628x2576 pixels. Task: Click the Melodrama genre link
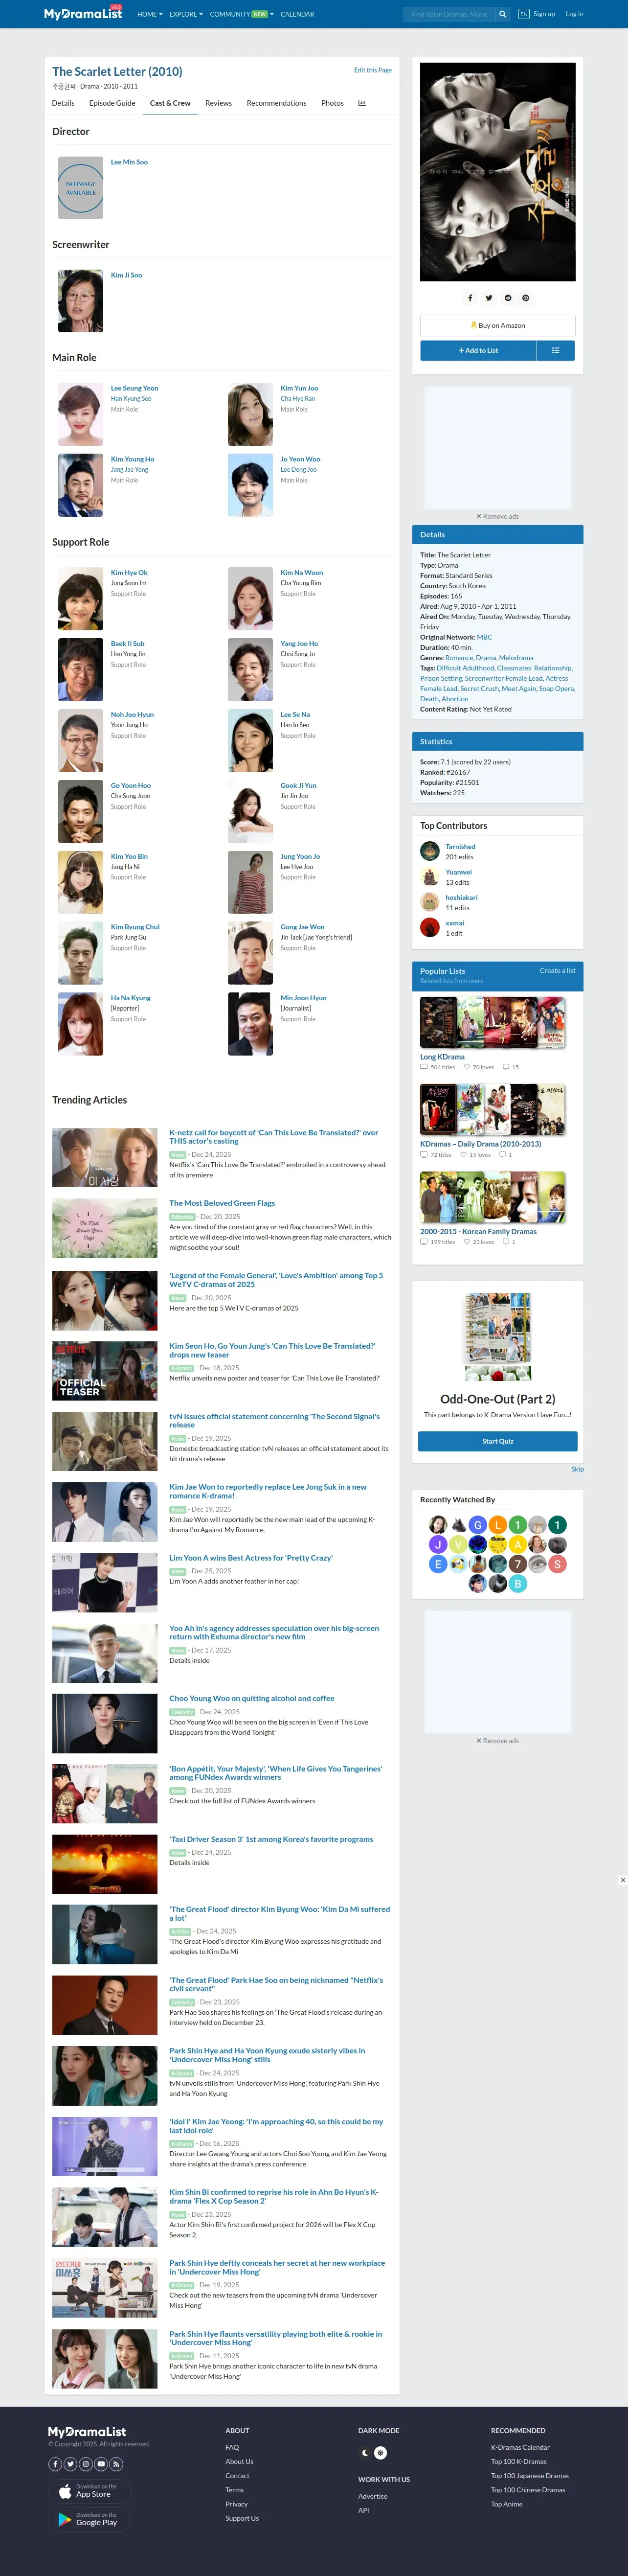tap(516, 658)
